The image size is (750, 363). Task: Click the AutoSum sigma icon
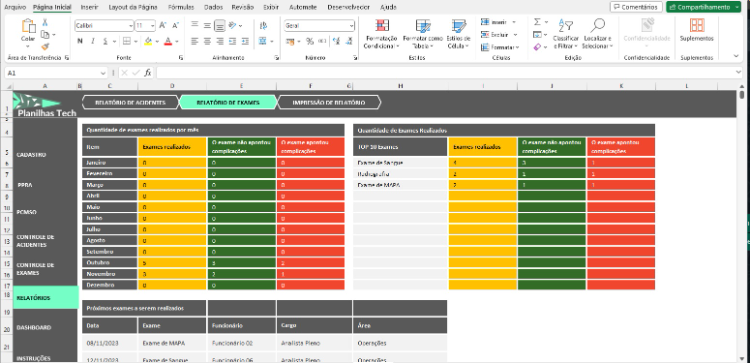tap(537, 22)
